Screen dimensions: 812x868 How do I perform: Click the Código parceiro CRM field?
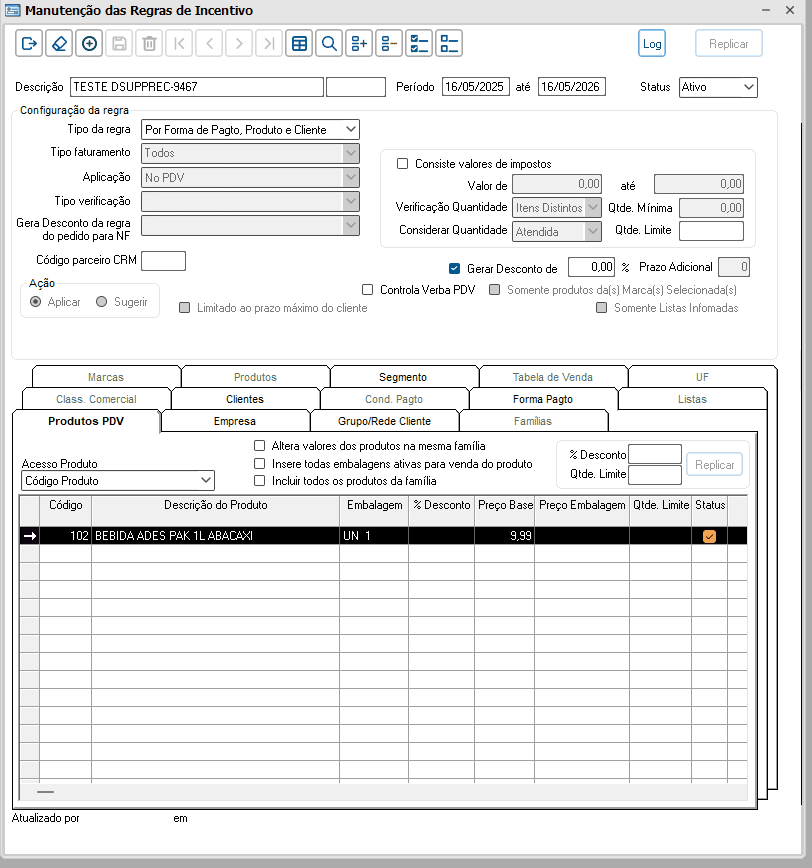click(x=163, y=261)
